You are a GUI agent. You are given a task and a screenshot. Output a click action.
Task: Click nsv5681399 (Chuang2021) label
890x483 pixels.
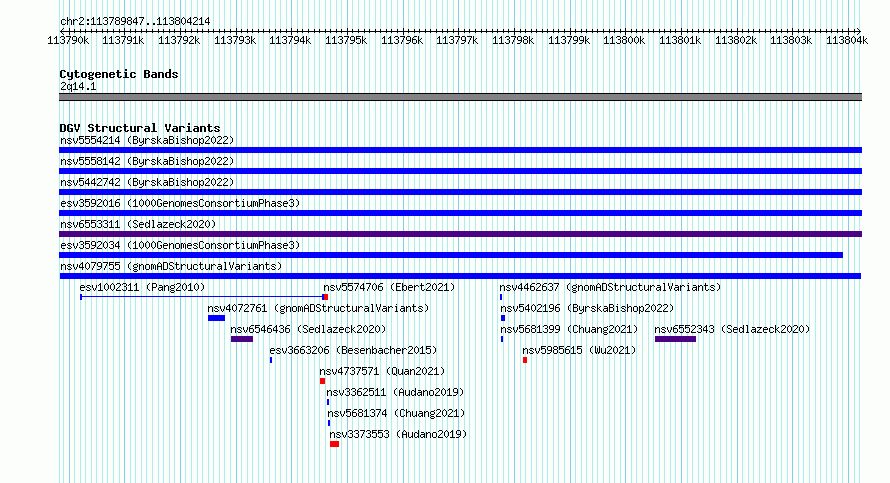569,329
